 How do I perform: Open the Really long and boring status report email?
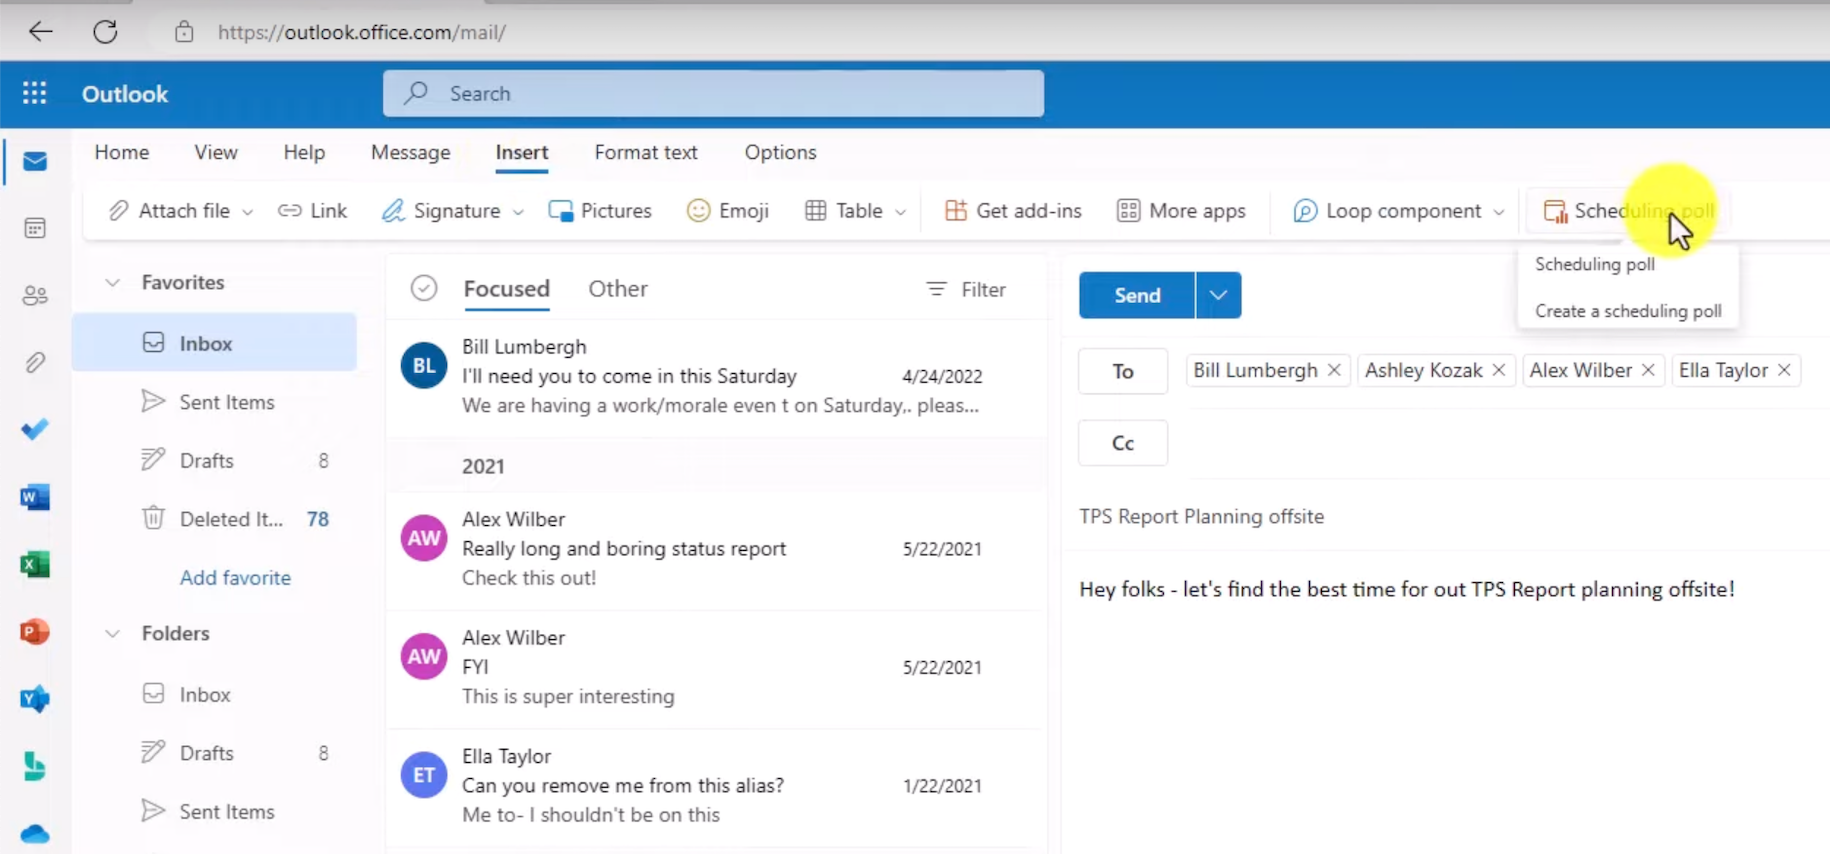coord(715,549)
